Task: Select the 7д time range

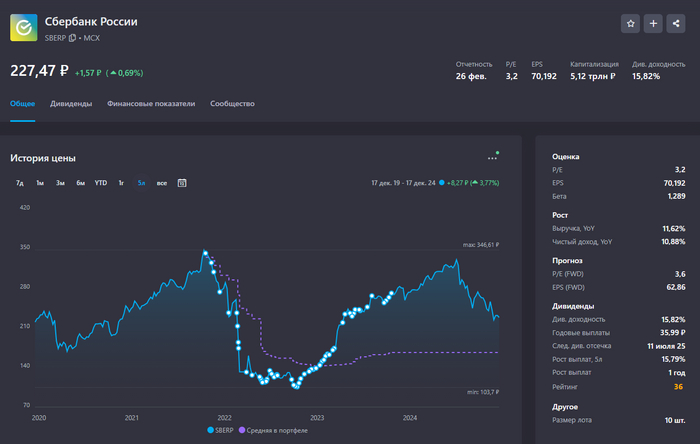Action: [20, 183]
